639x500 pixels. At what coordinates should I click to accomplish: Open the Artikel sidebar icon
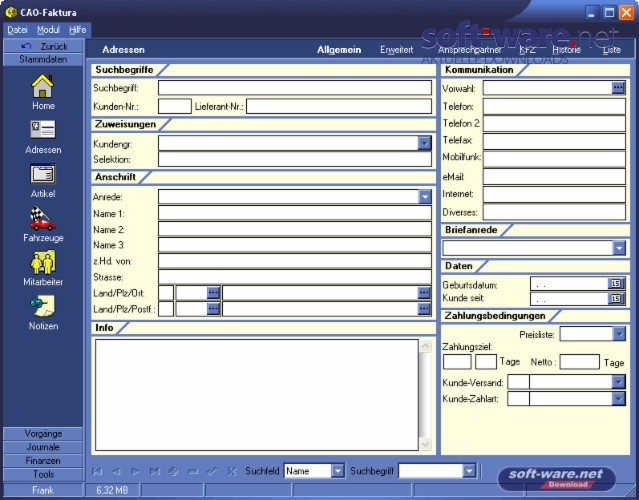(43, 174)
